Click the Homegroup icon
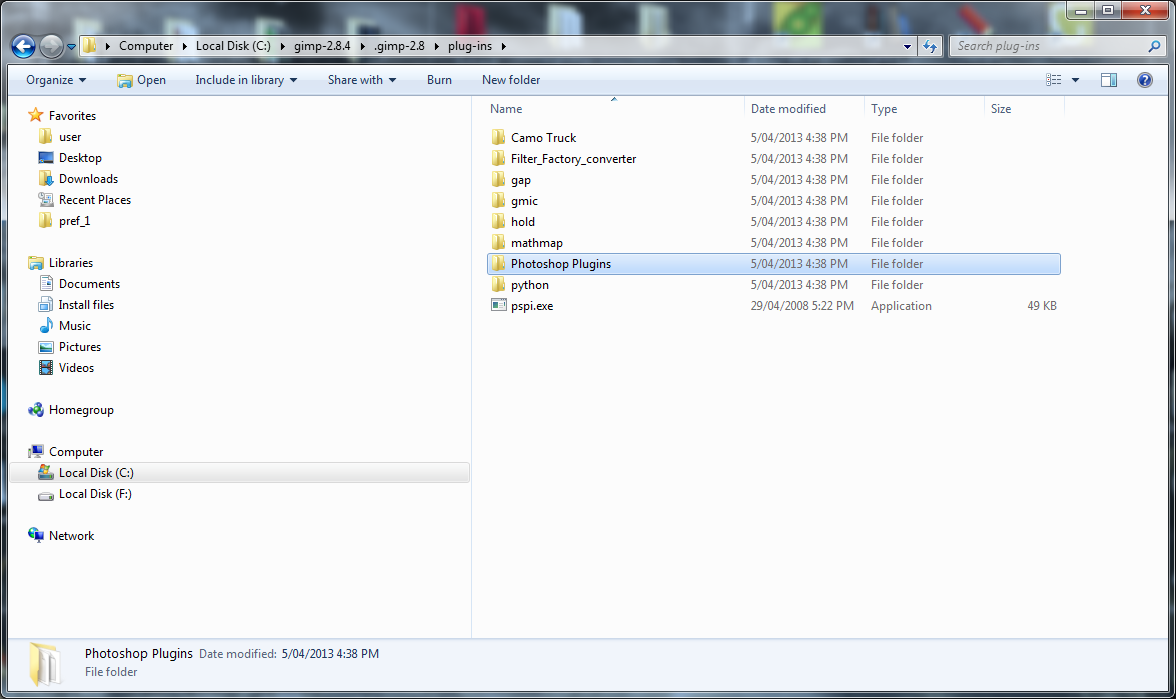1176x699 pixels. [x=35, y=410]
